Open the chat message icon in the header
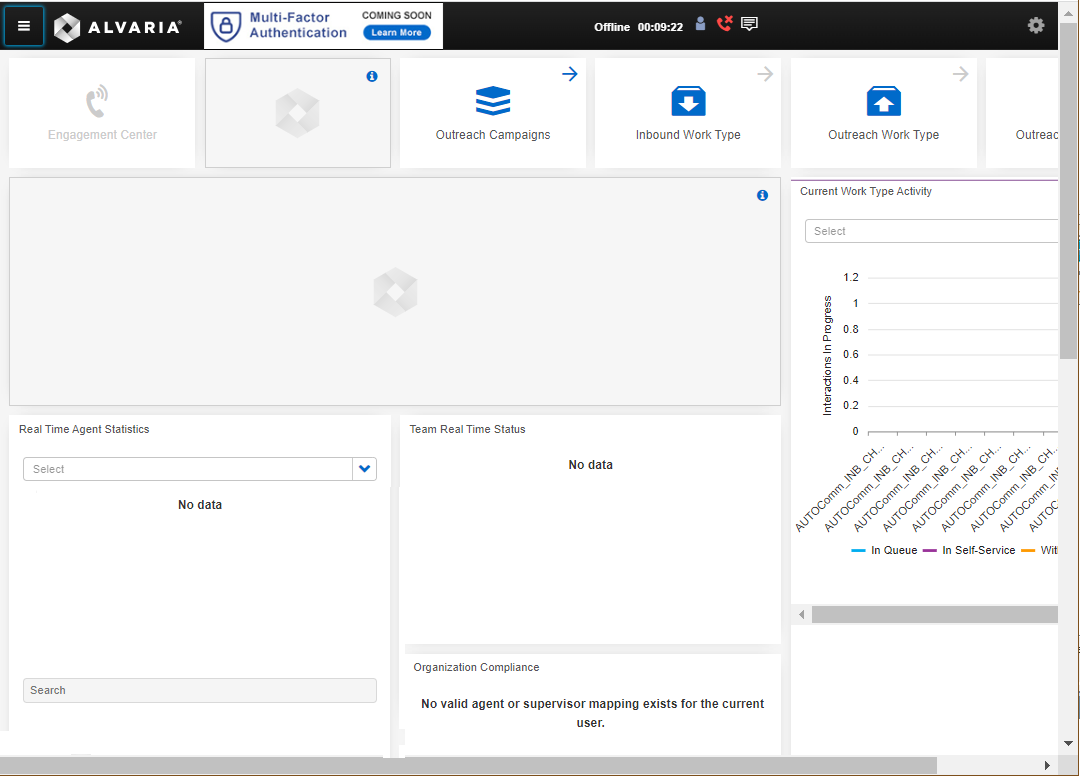 [x=749, y=23]
